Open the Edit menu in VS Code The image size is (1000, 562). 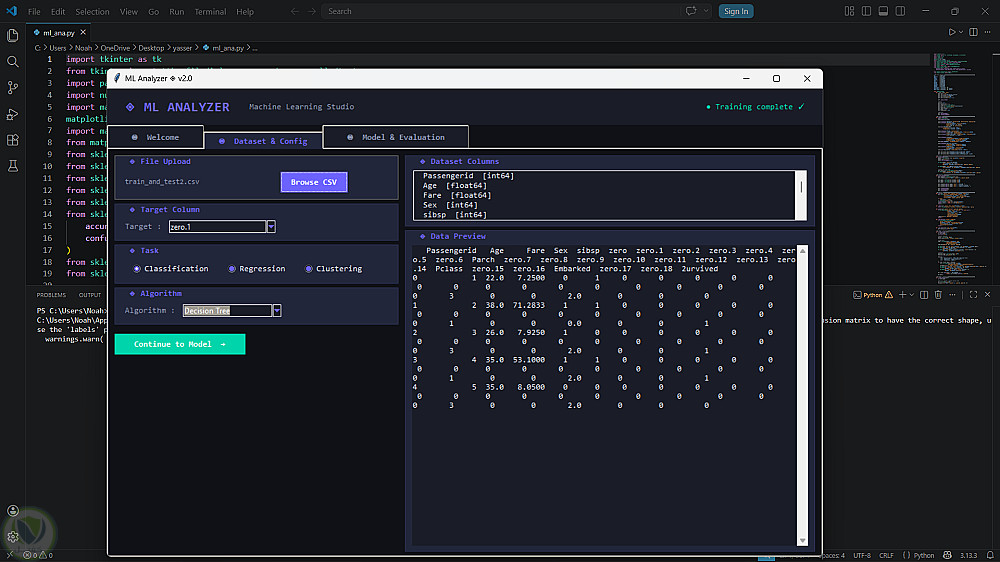point(58,11)
